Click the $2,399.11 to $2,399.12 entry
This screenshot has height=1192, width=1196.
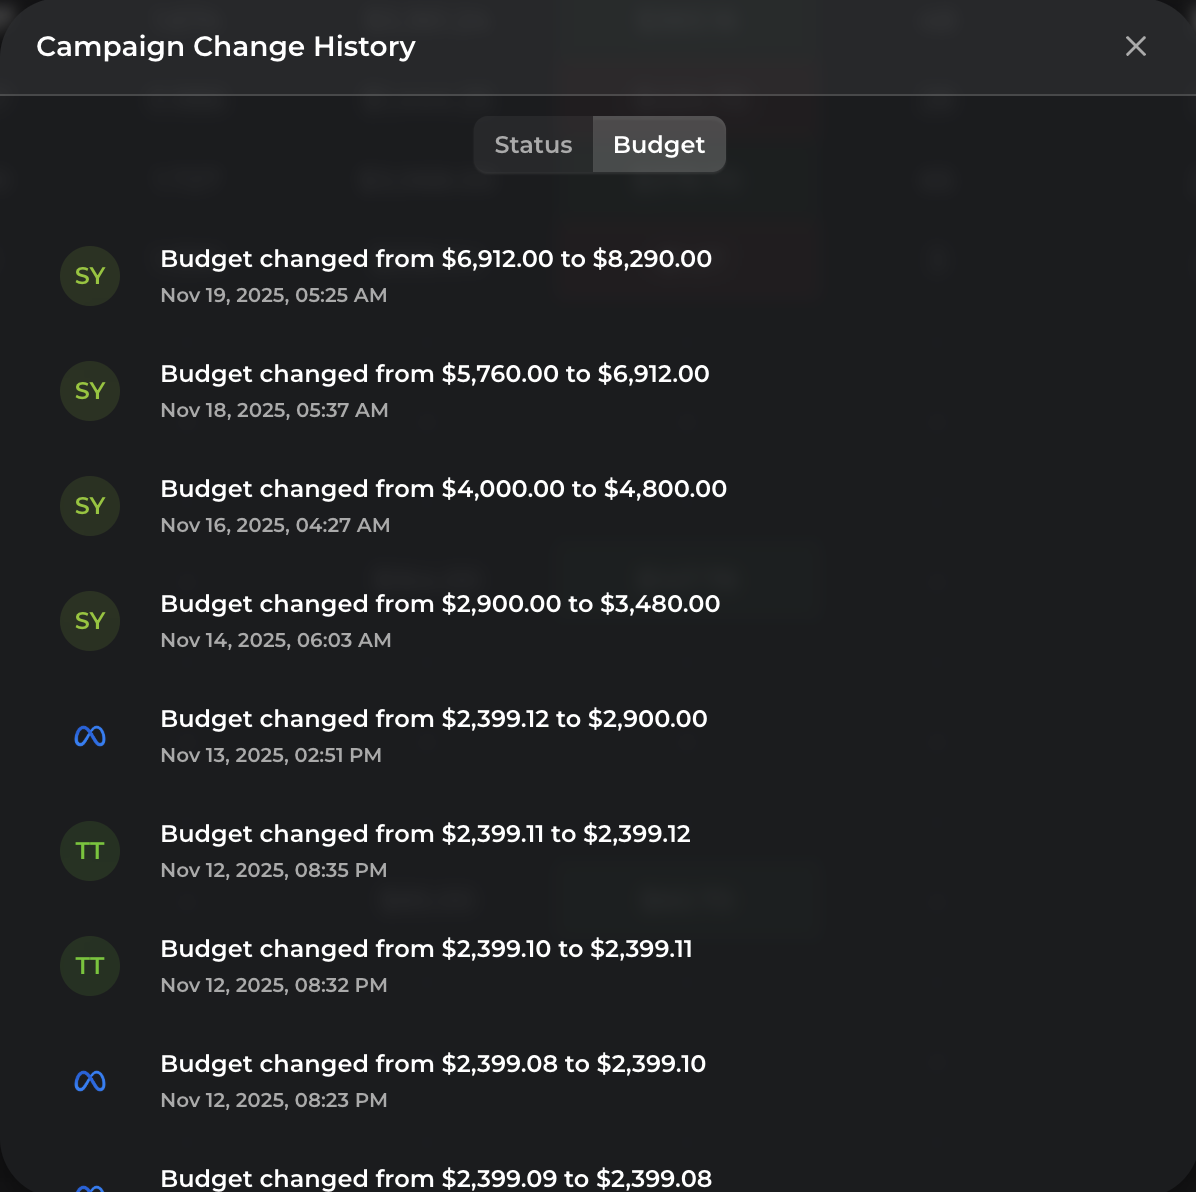(x=426, y=834)
